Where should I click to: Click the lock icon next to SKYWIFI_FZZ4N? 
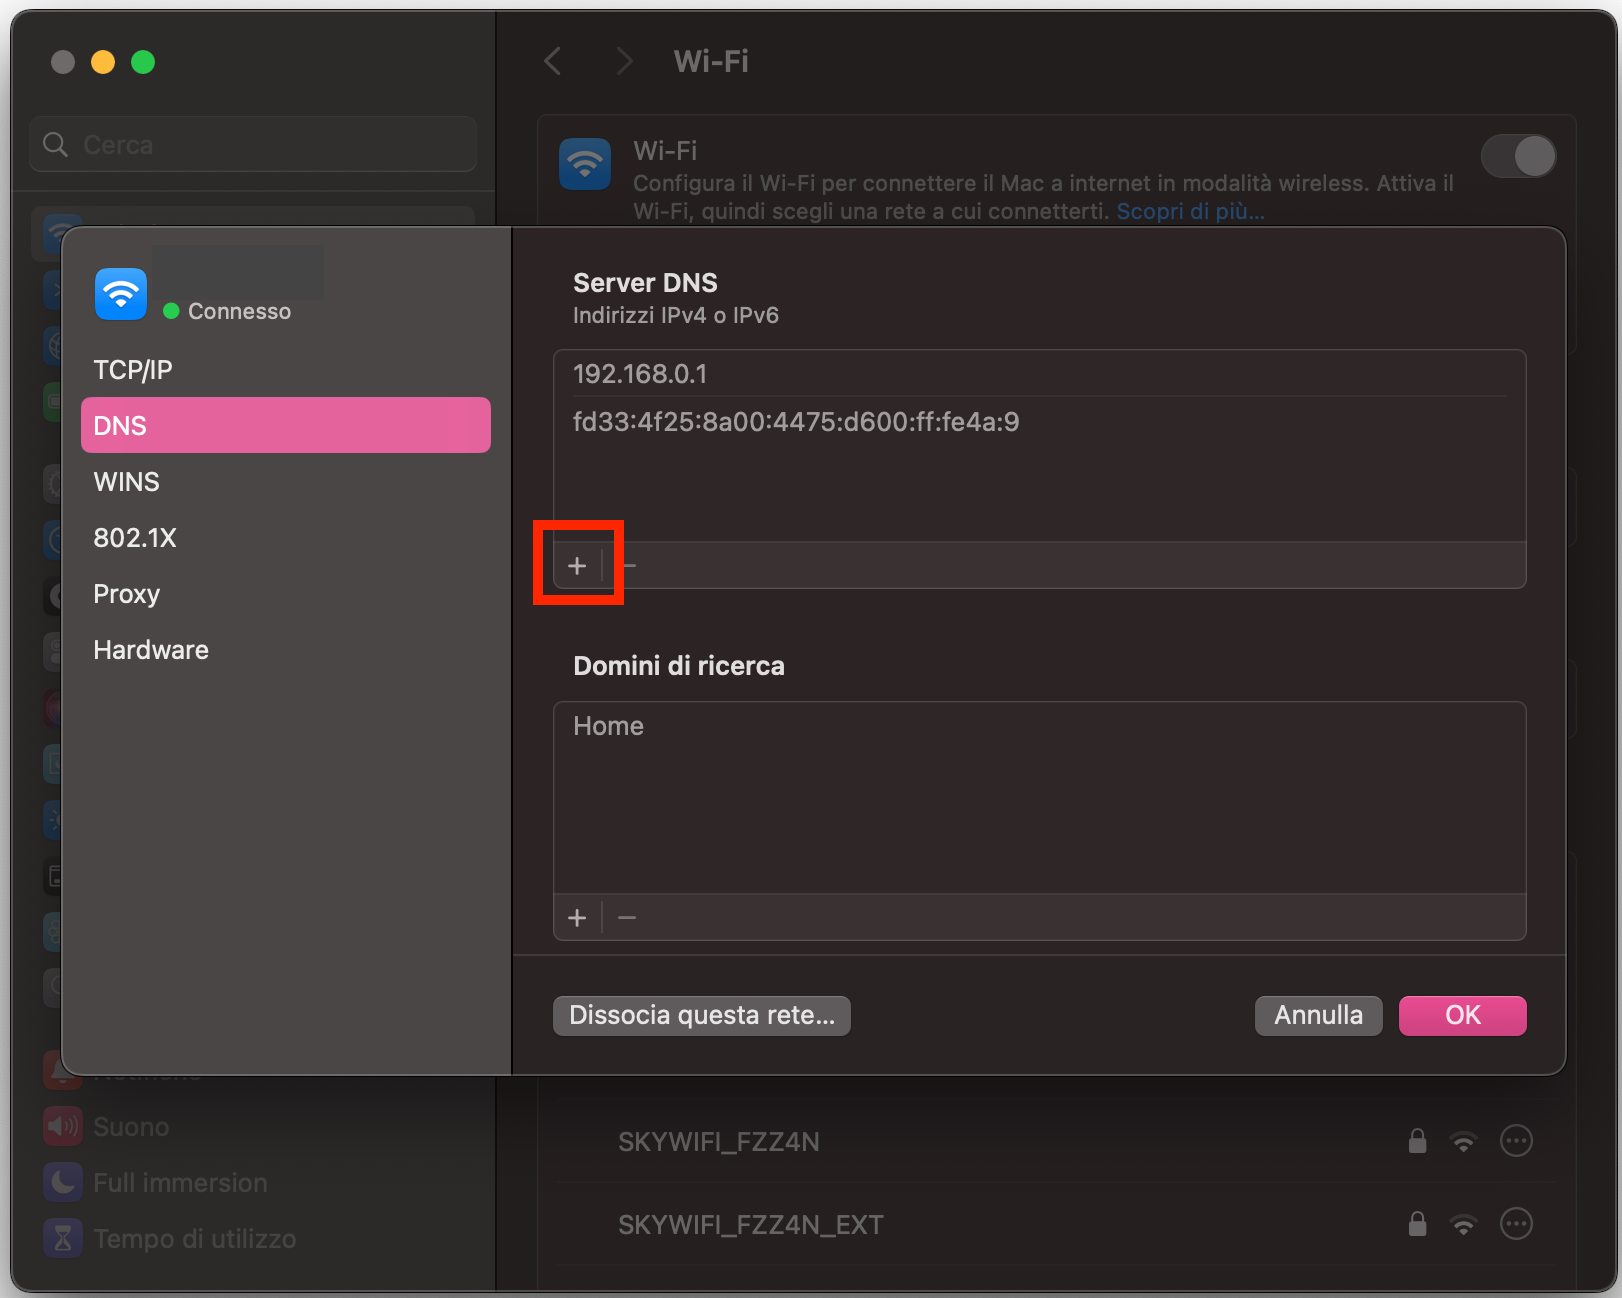[x=1417, y=1141]
